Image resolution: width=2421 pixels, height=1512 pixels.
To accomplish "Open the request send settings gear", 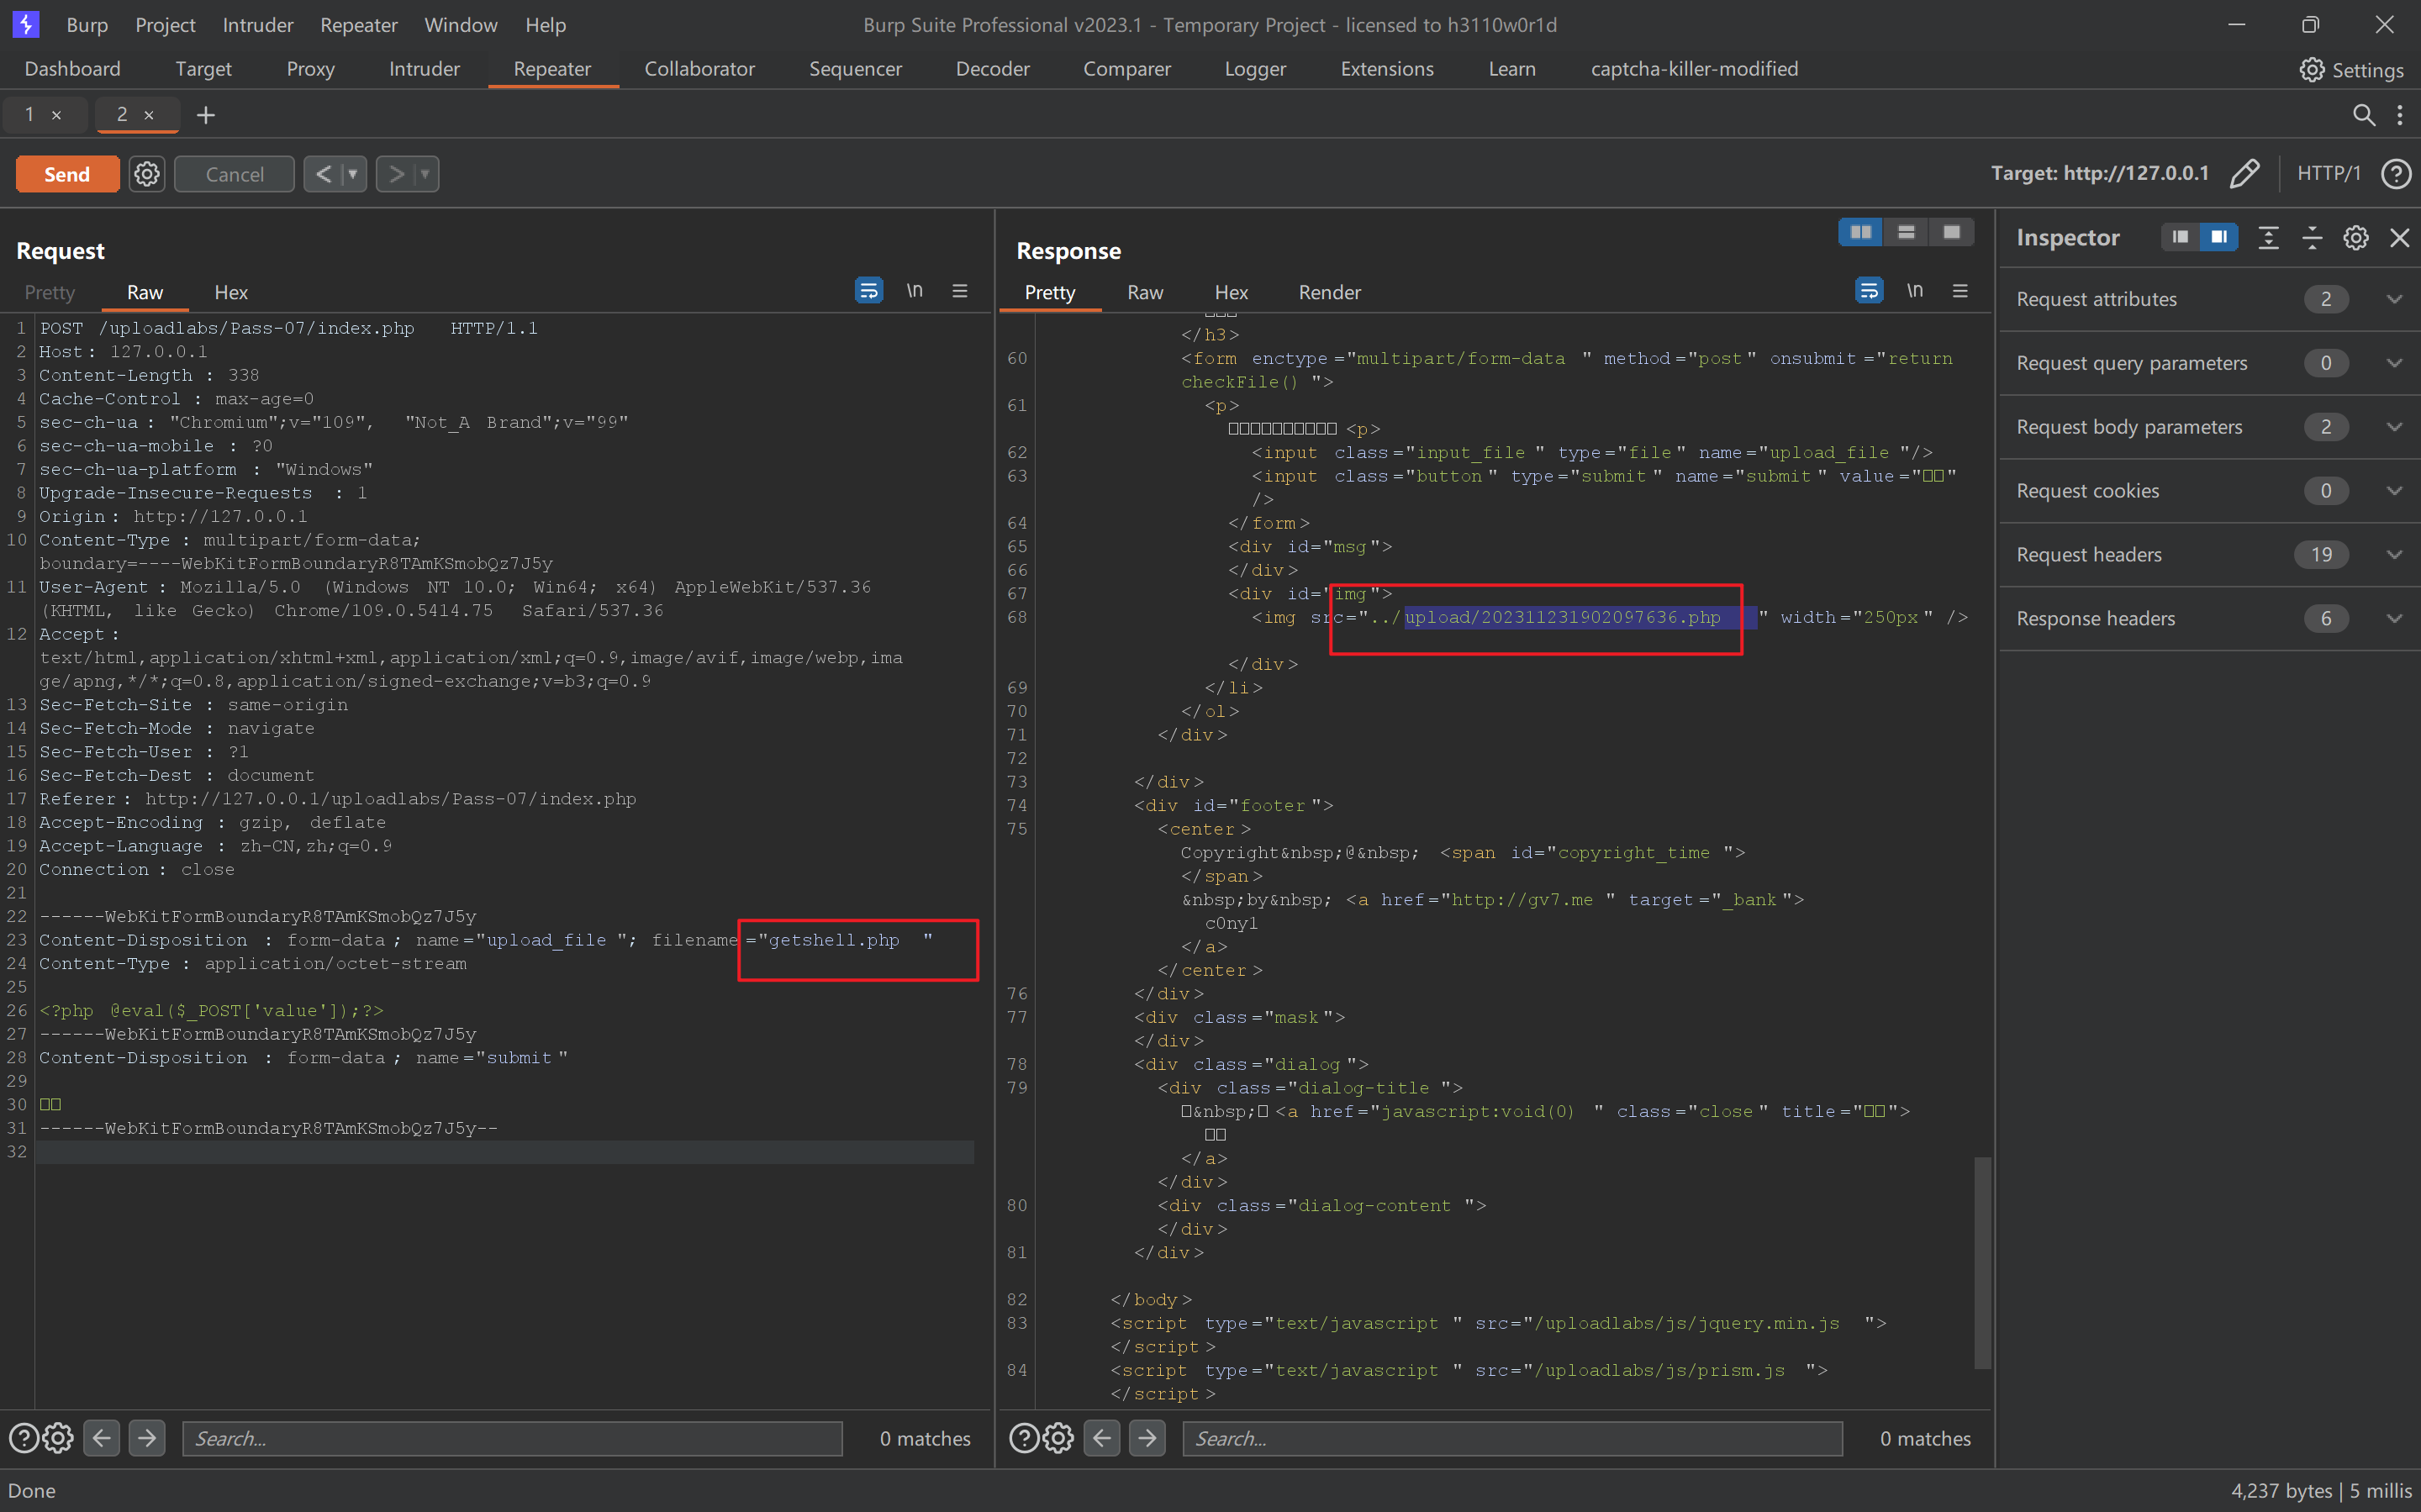I will coord(147,174).
